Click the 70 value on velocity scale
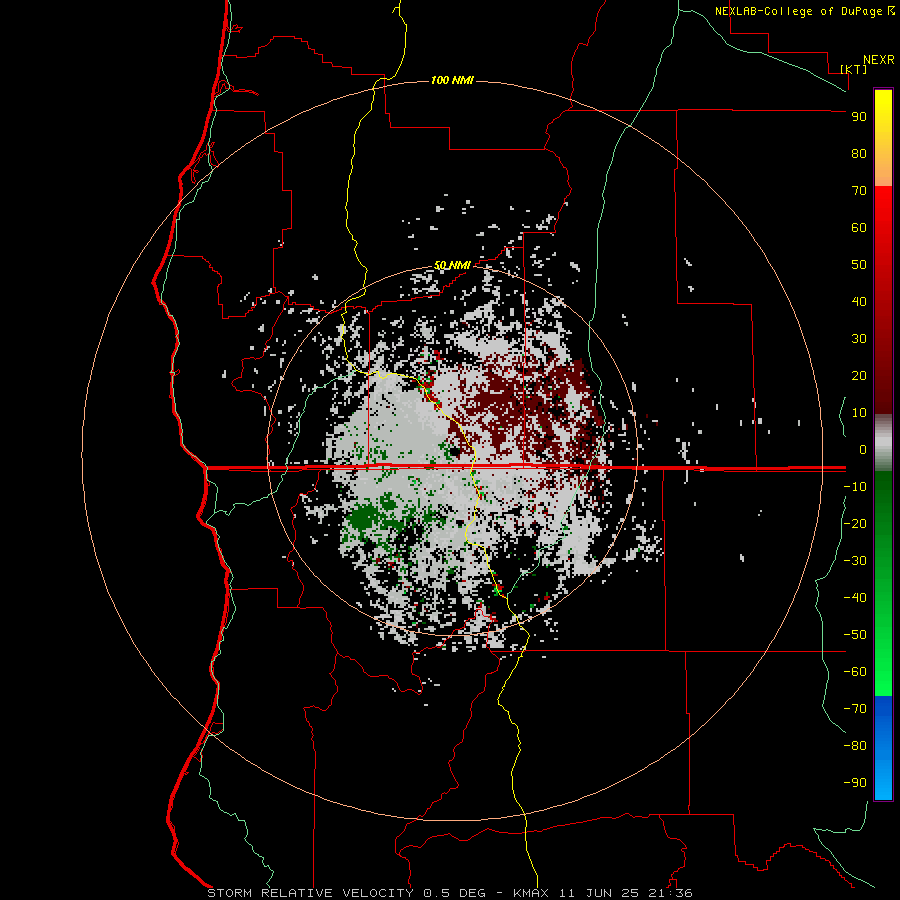Screen dimensions: 900x900 click(859, 191)
